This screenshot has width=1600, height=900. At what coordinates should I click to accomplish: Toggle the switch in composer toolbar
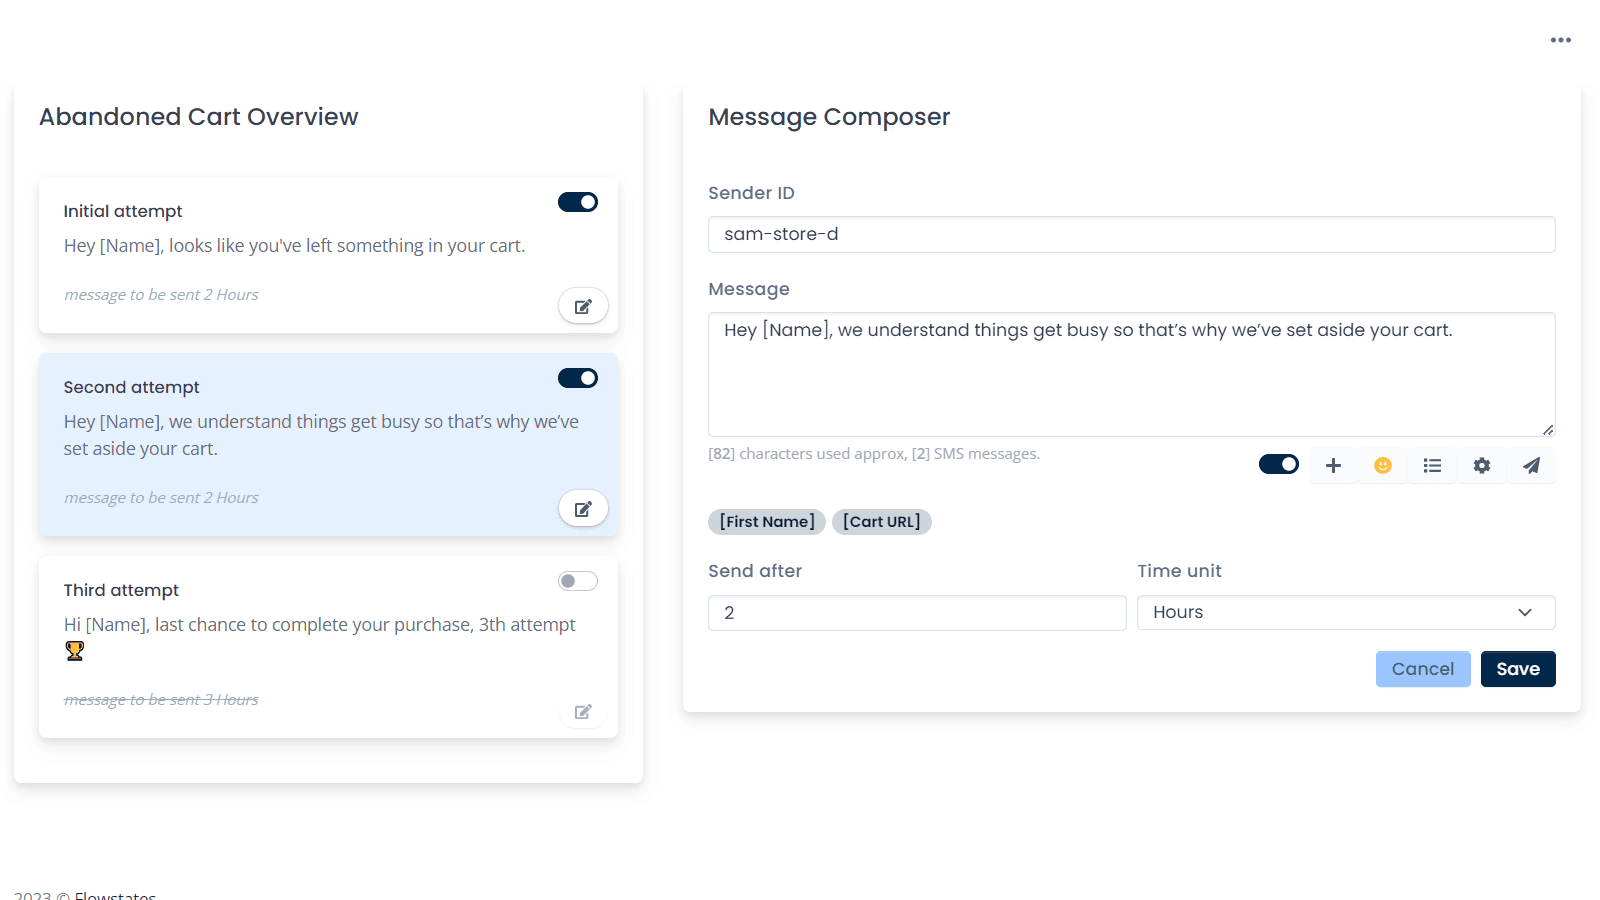(1278, 464)
